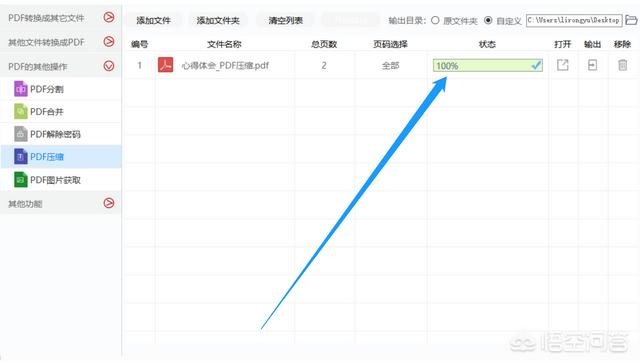Open the PDF解除密码 tool

tap(61, 134)
